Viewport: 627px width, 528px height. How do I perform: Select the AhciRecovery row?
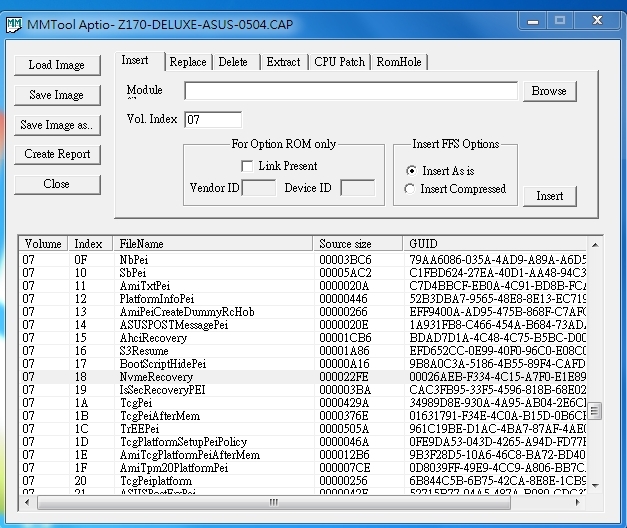tap(303, 338)
